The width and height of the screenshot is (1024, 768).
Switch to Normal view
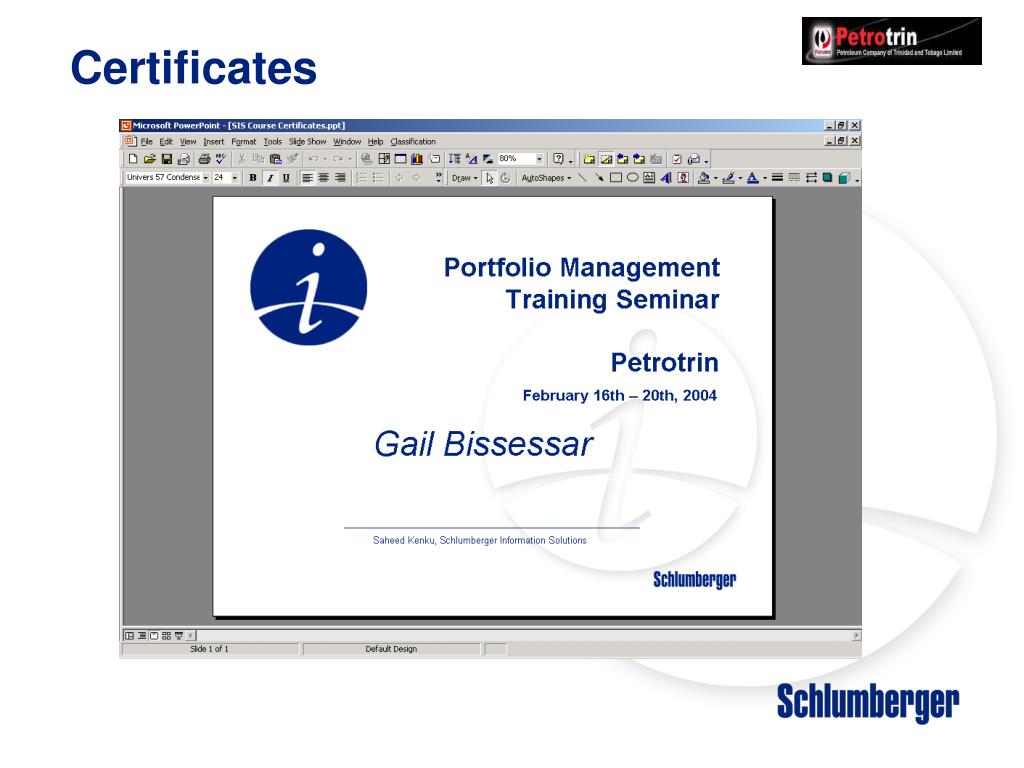129,635
